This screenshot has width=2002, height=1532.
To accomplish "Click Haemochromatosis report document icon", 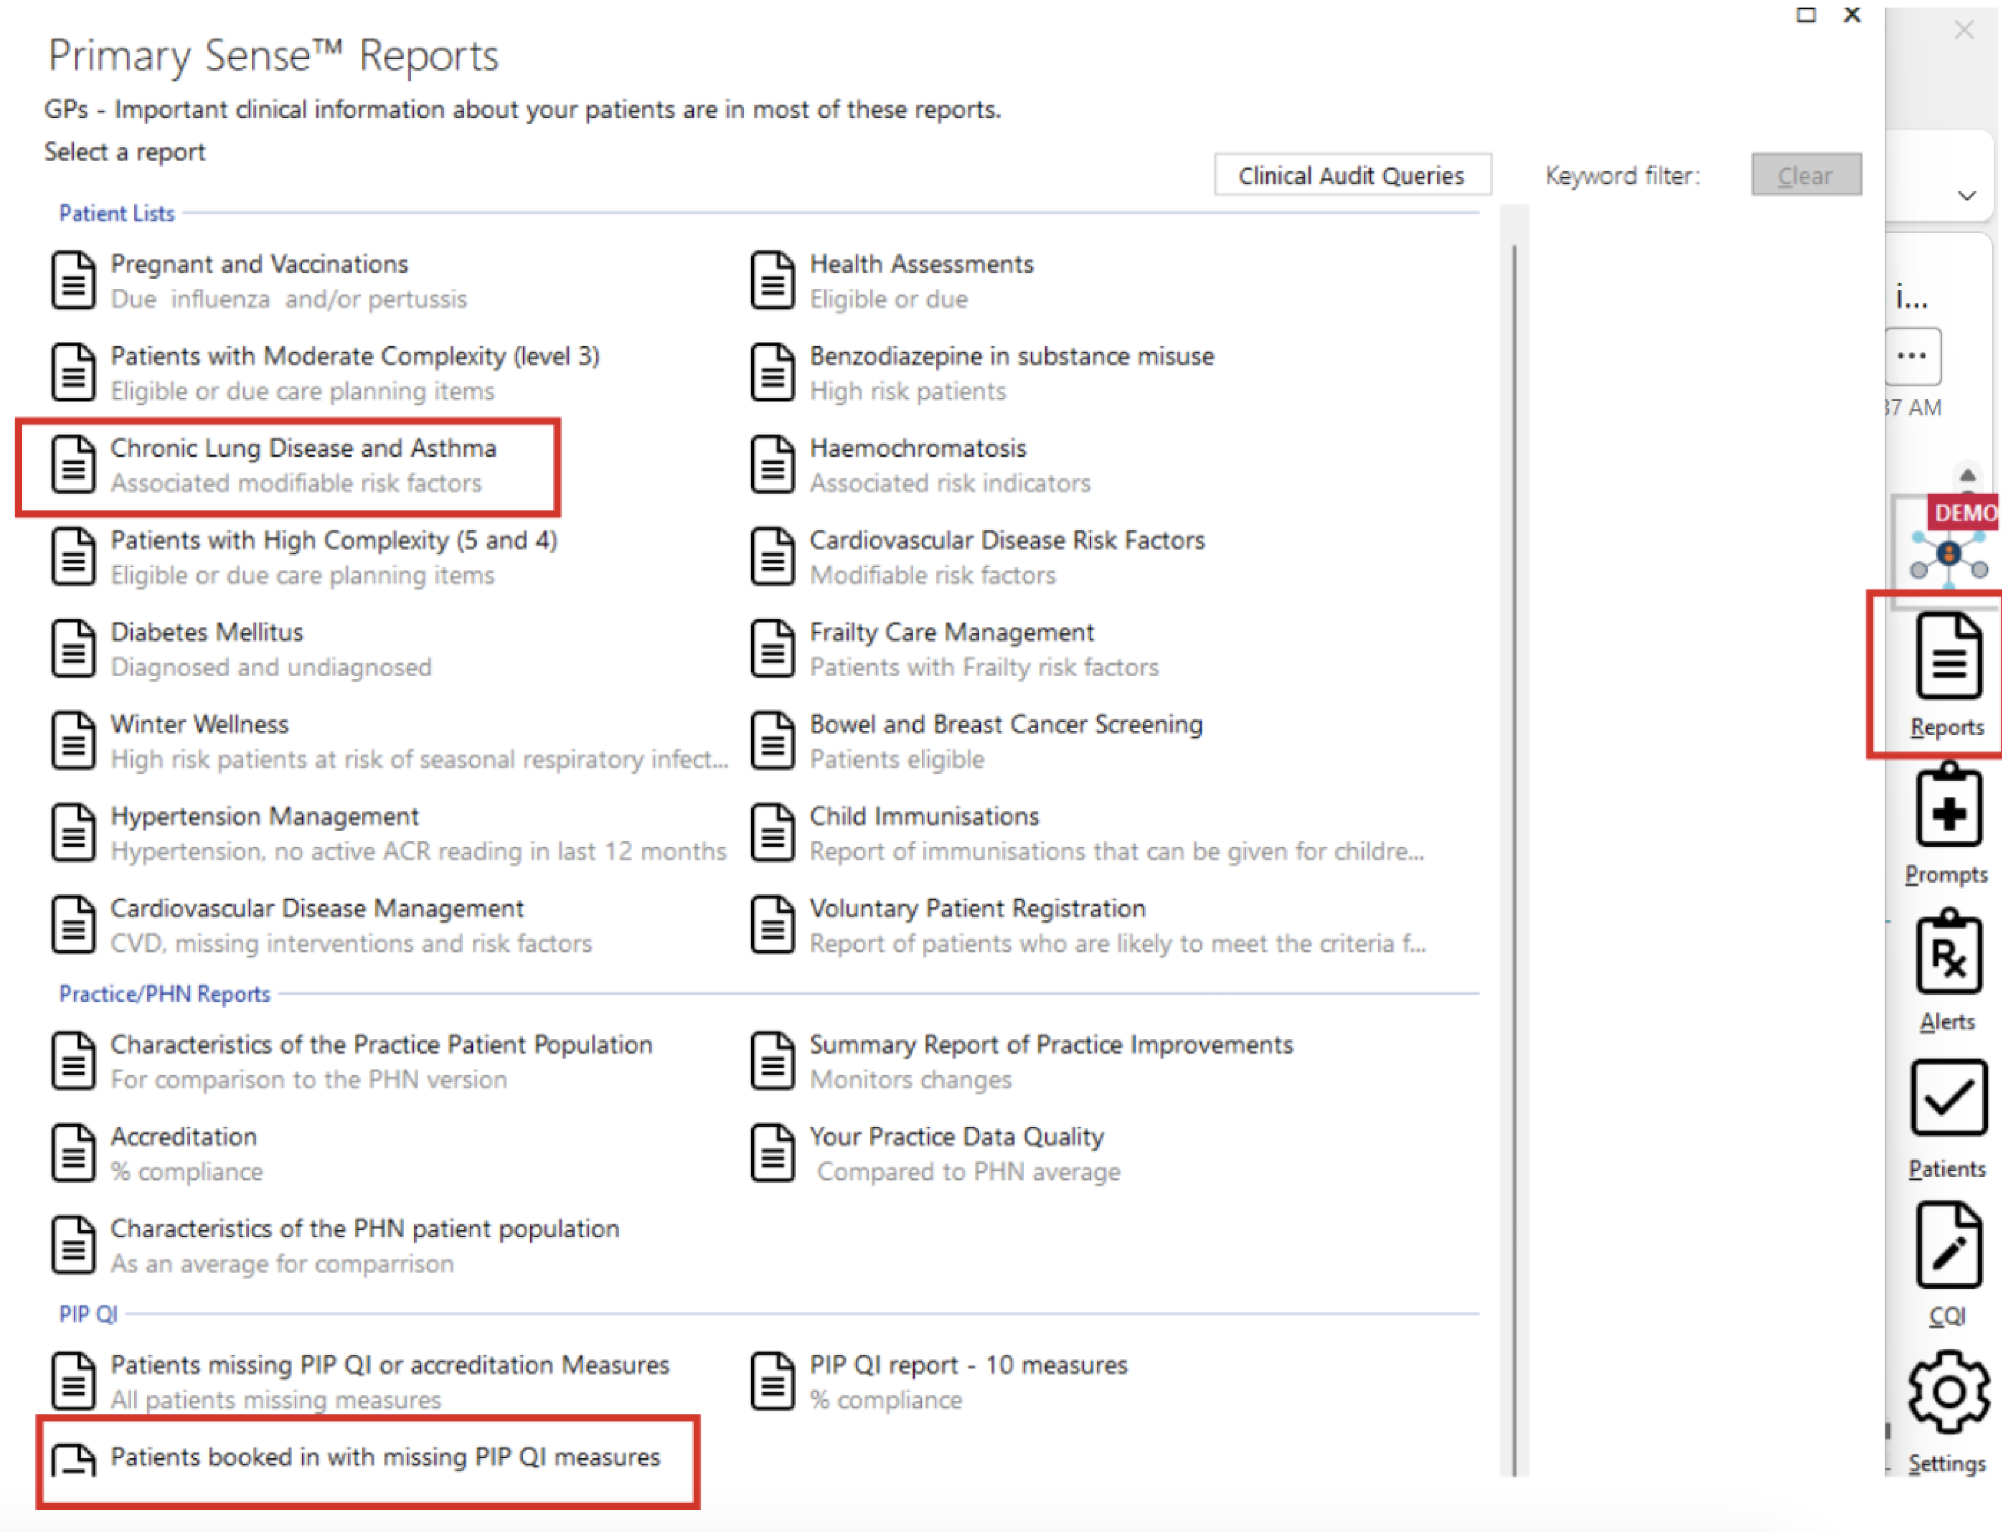I will (x=773, y=464).
